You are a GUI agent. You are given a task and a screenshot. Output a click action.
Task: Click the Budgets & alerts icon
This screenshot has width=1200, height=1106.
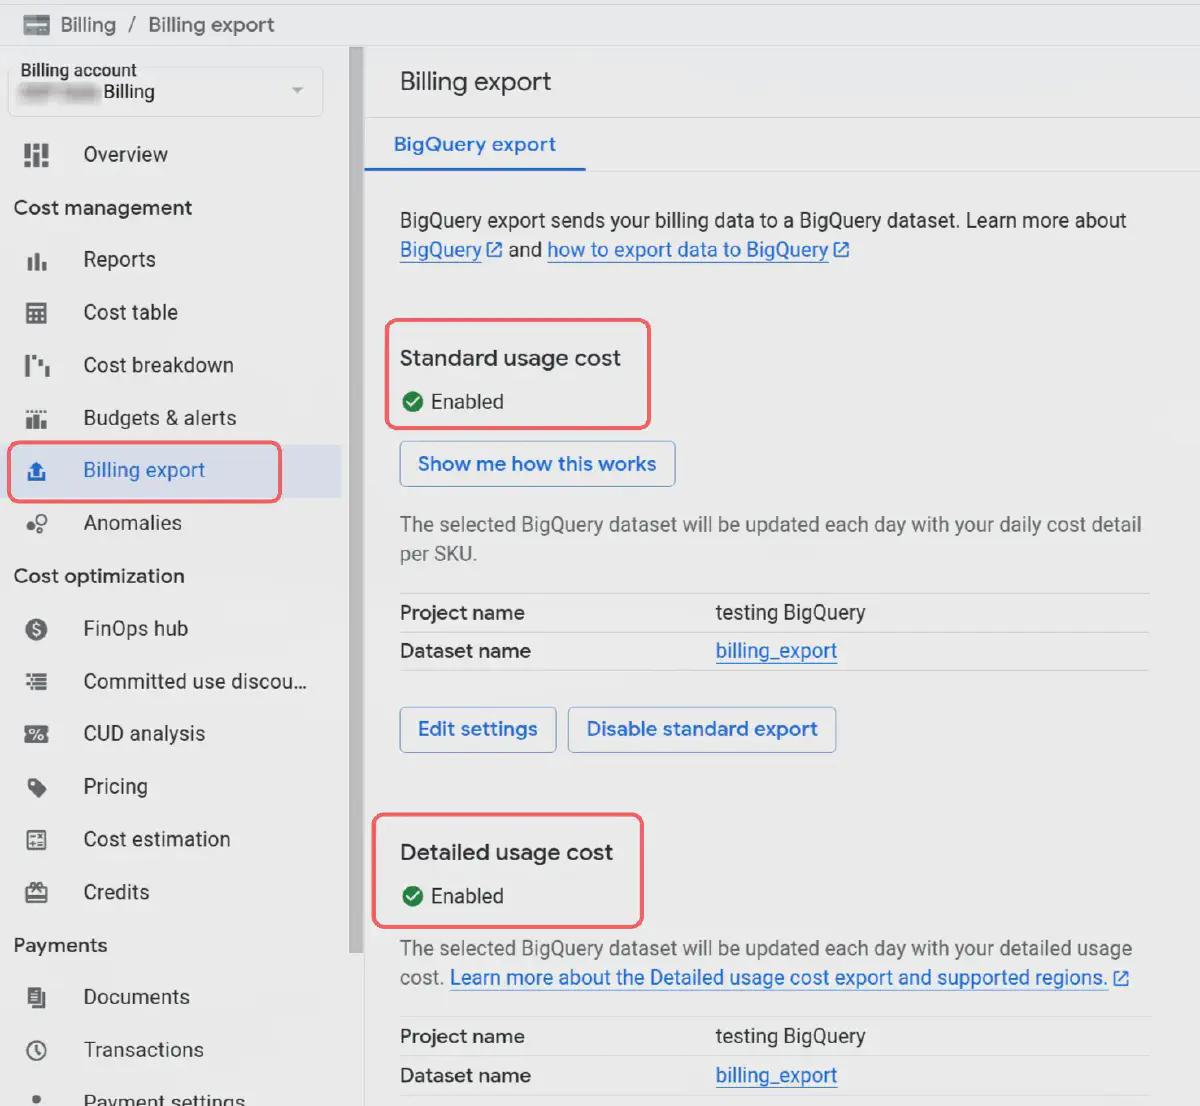pos(36,419)
